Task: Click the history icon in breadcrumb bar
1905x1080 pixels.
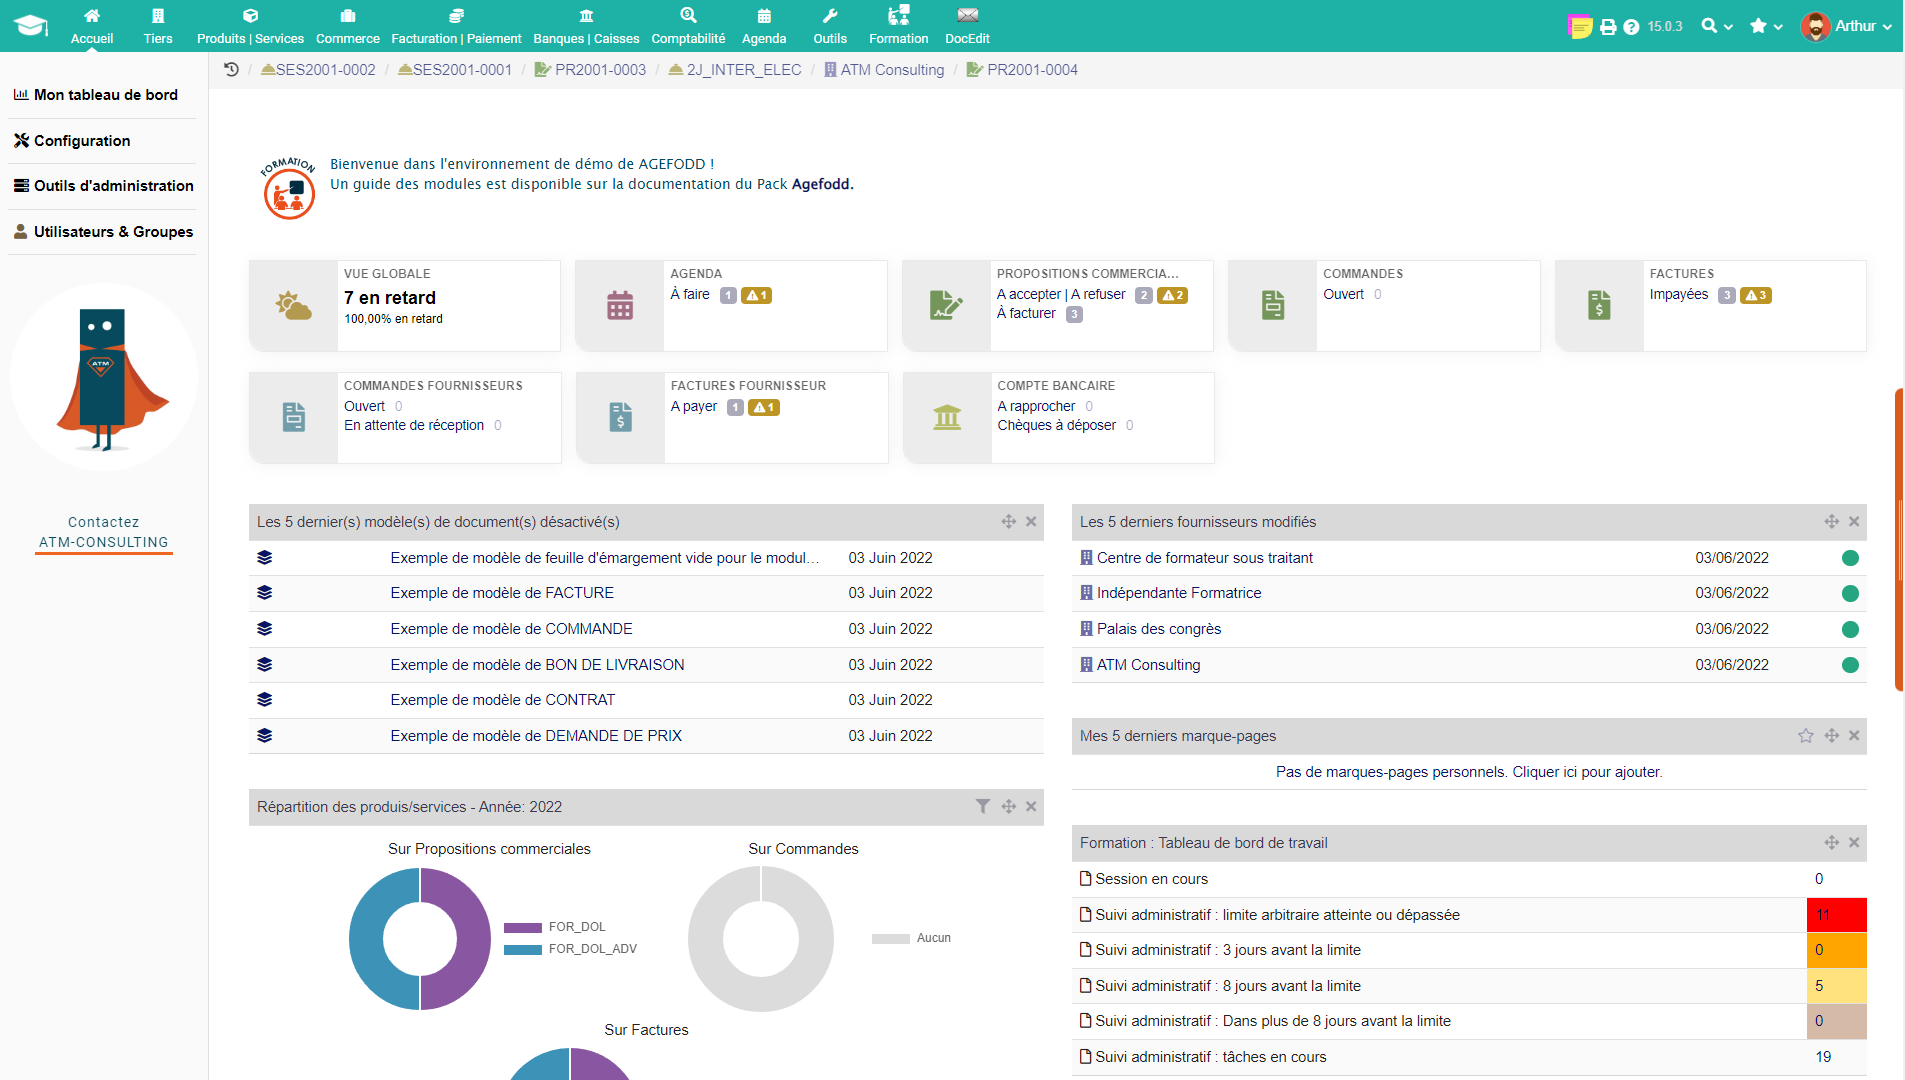Action: [231, 70]
